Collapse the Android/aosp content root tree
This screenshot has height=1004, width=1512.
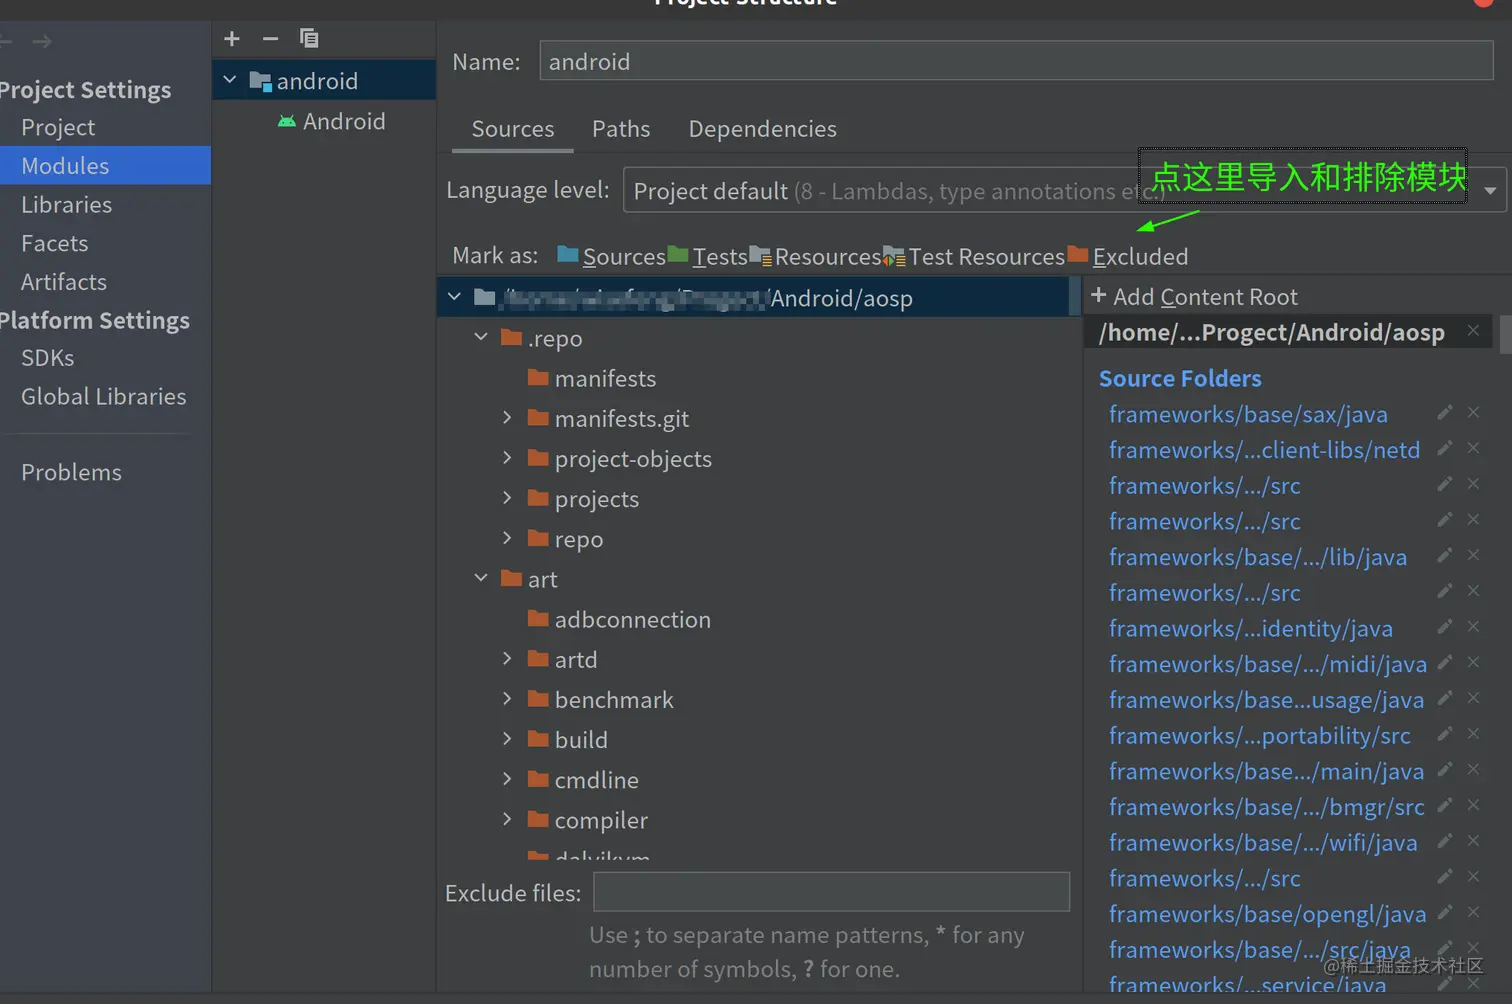[x=454, y=297]
